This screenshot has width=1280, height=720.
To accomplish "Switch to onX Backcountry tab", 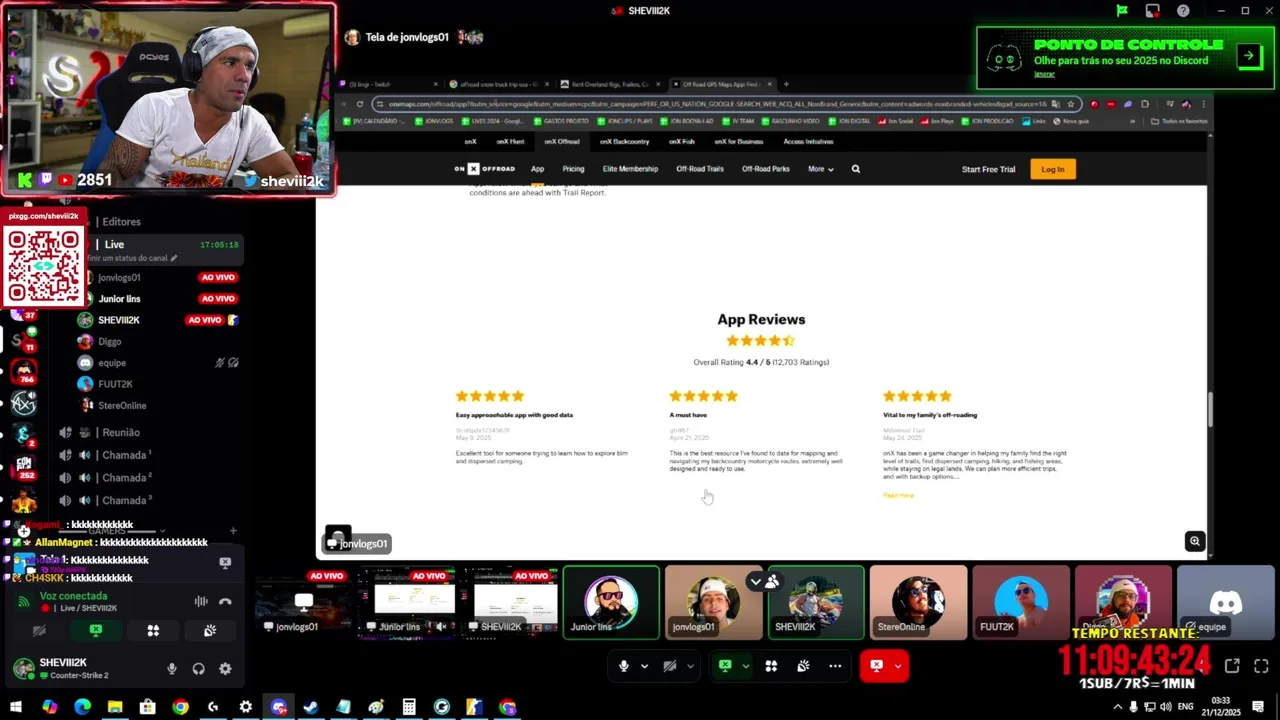I will pos(625,142).
